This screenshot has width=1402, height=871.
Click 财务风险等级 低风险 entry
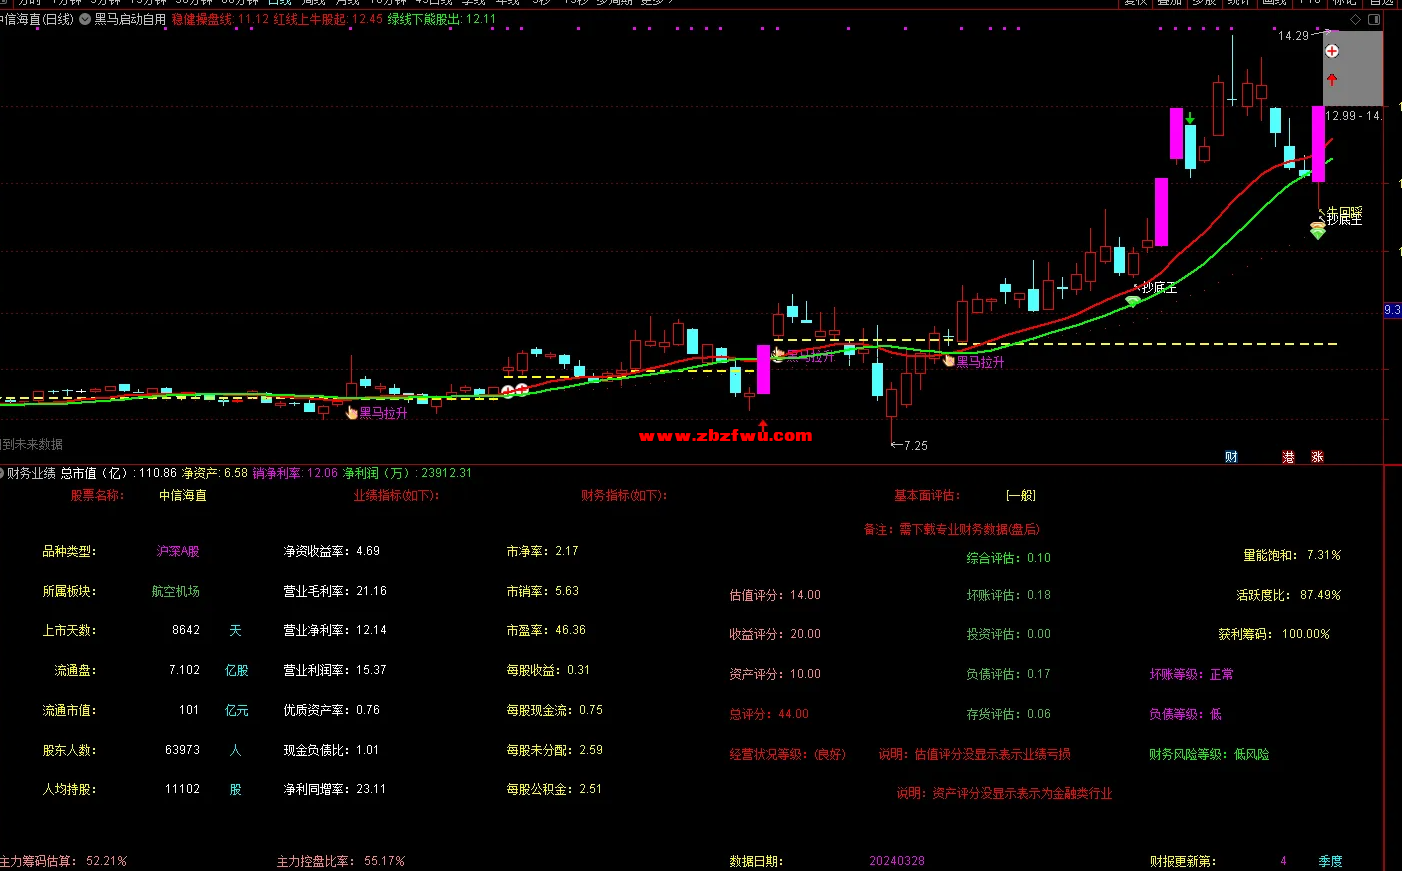(1209, 754)
